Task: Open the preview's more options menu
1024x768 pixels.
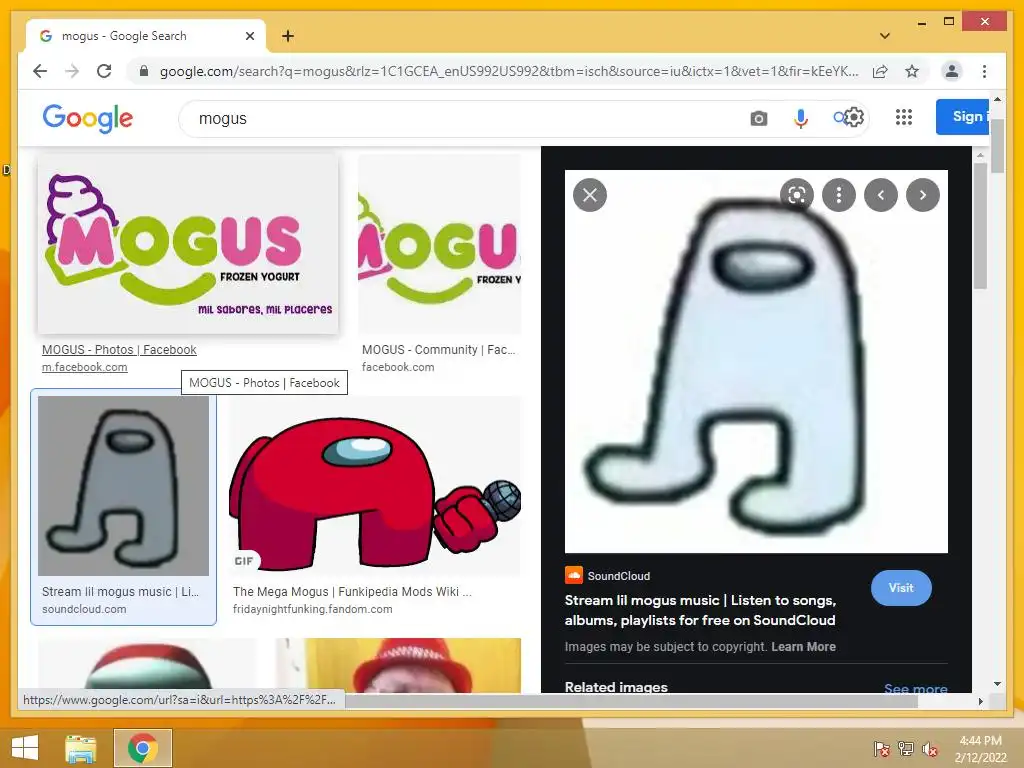Action: coord(839,195)
